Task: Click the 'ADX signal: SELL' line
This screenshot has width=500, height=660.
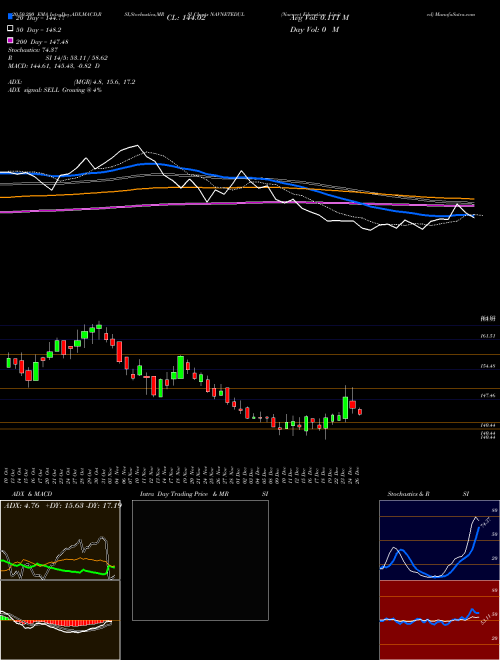Action: (x=55, y=90)
